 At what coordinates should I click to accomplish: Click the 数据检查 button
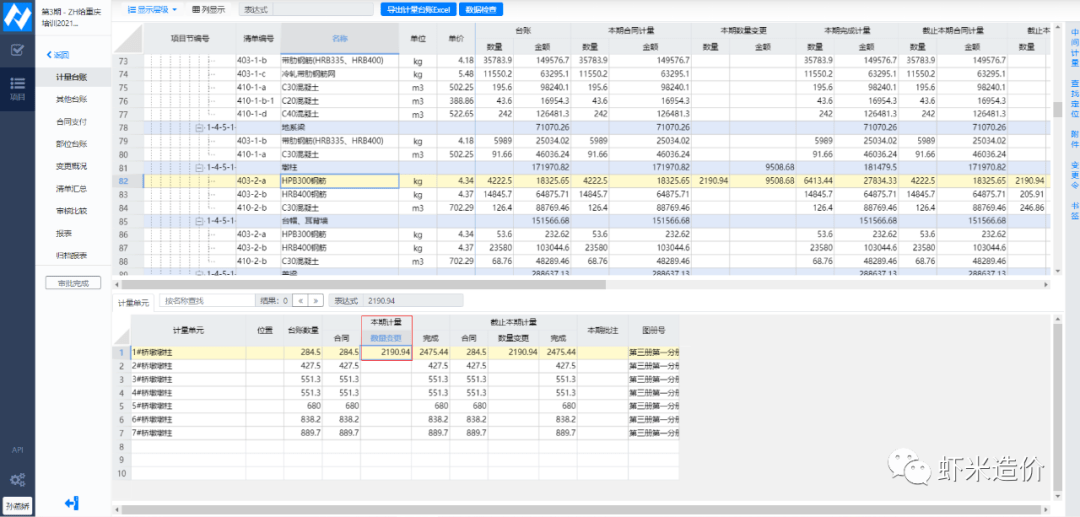point(482,9)
